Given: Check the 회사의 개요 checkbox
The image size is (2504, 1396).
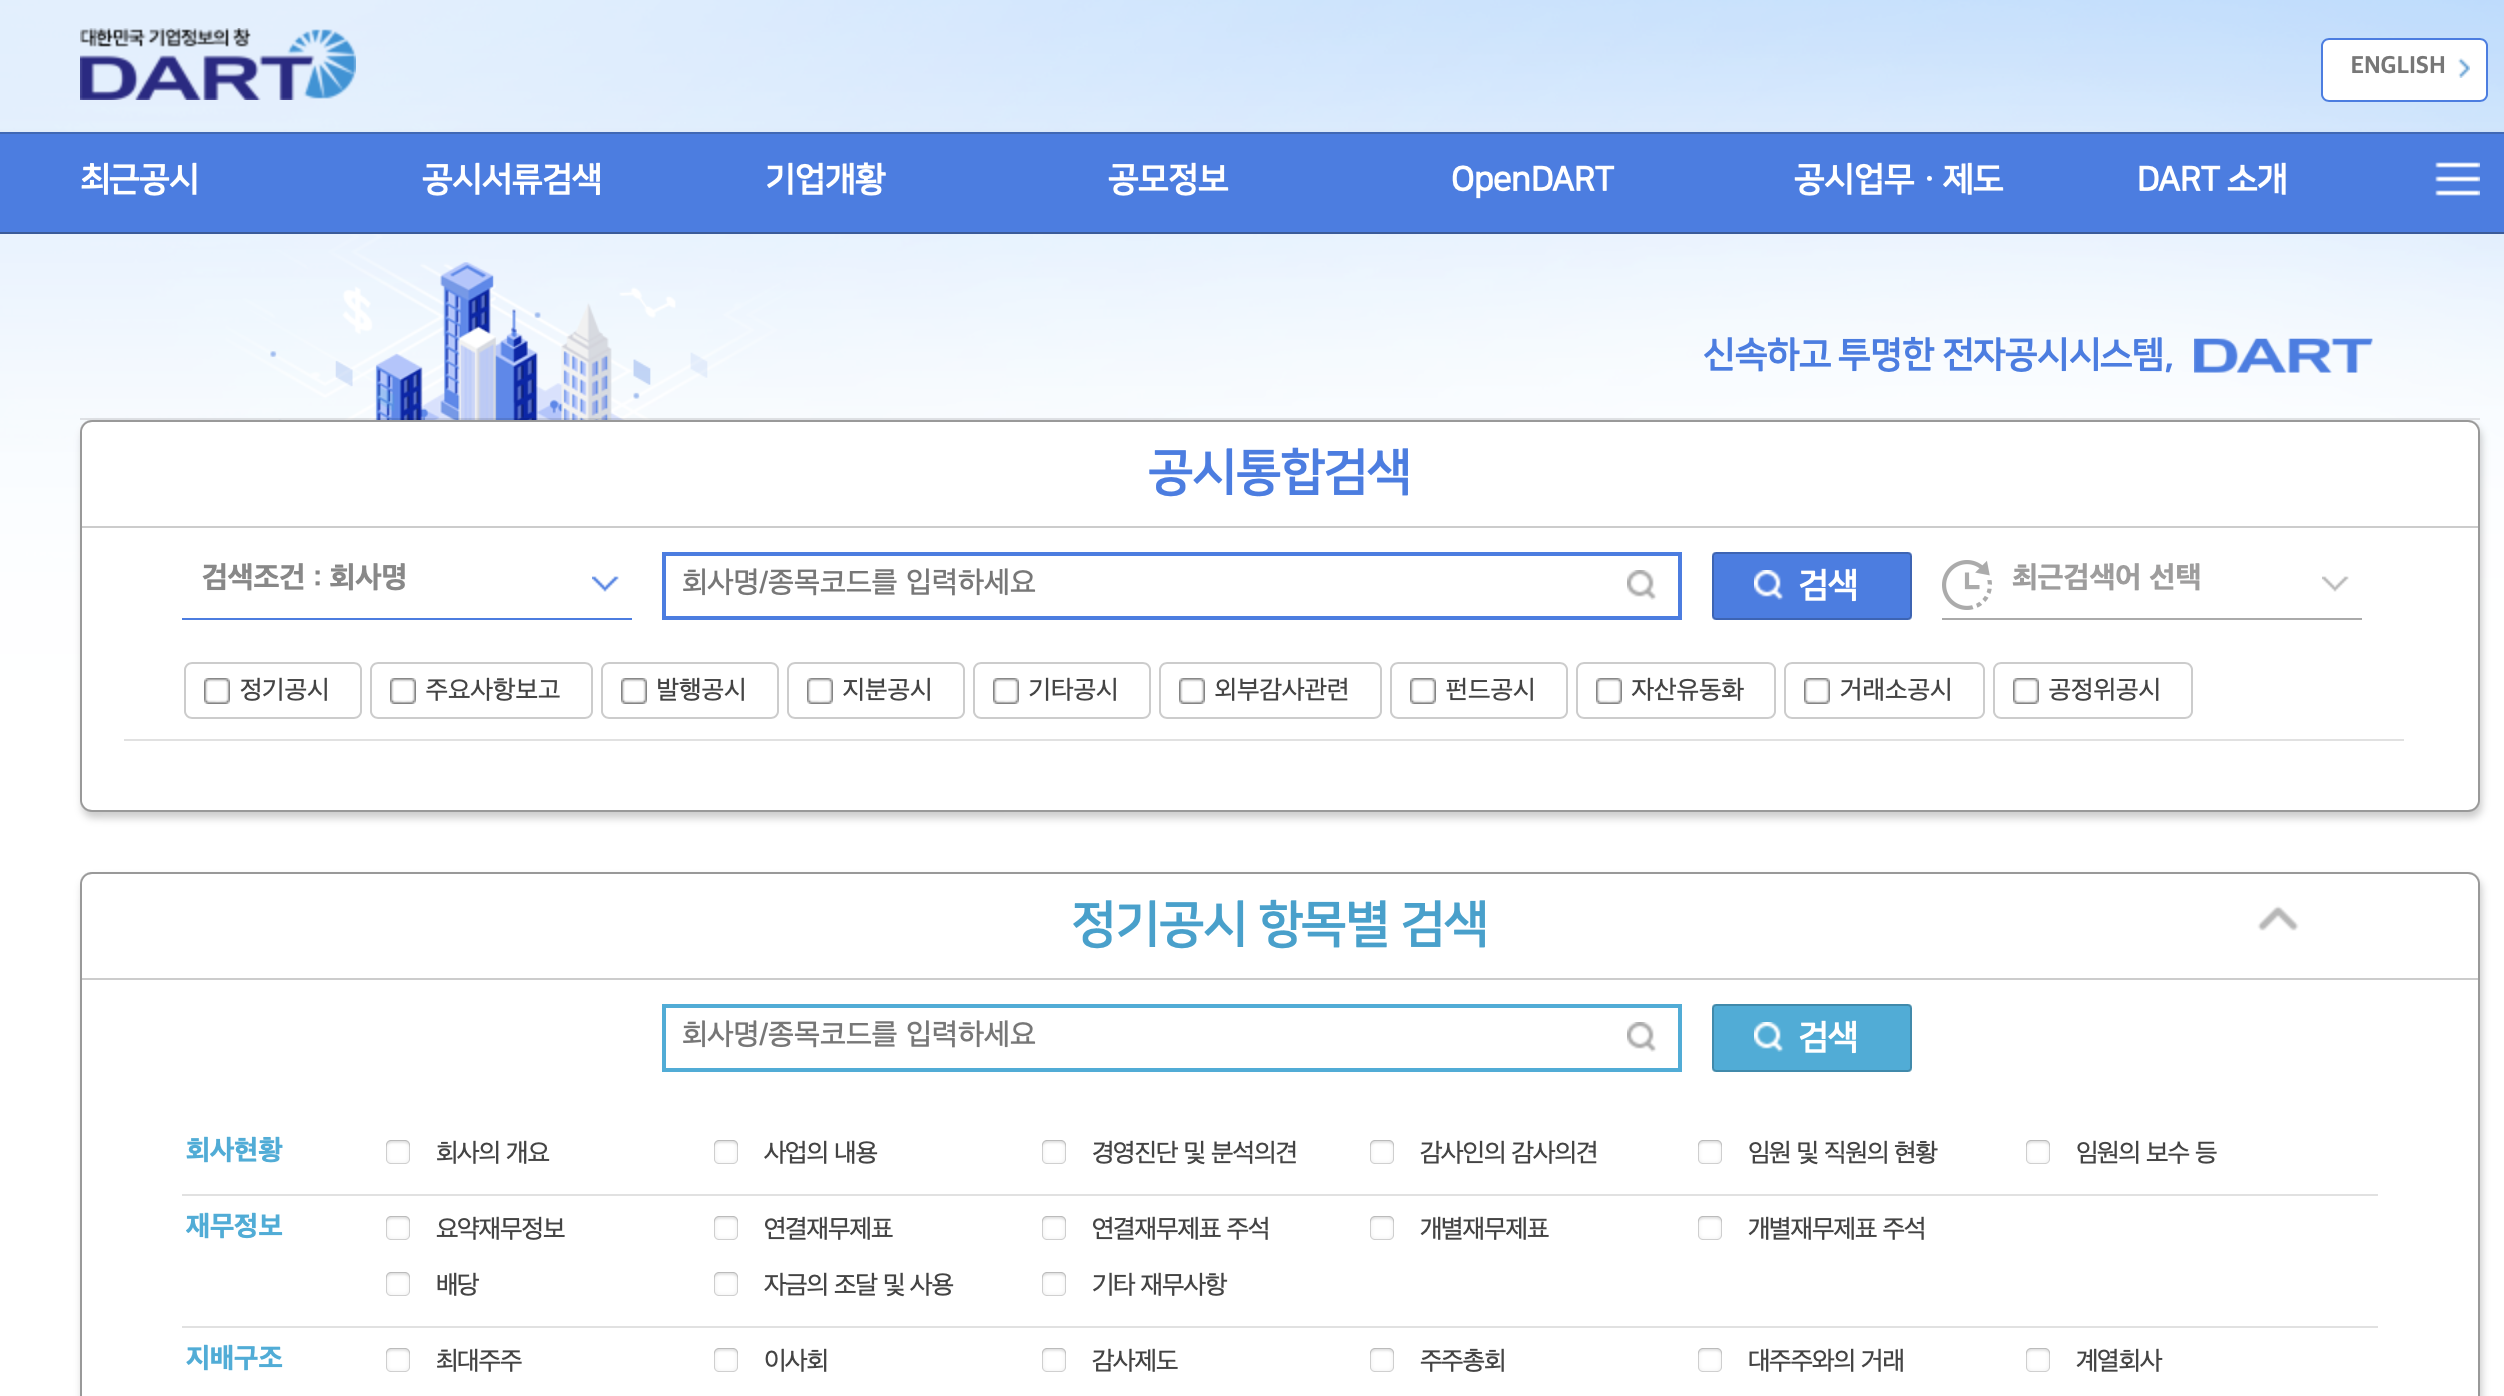Looking at the screenshot, I should (x=398, y=1152).
